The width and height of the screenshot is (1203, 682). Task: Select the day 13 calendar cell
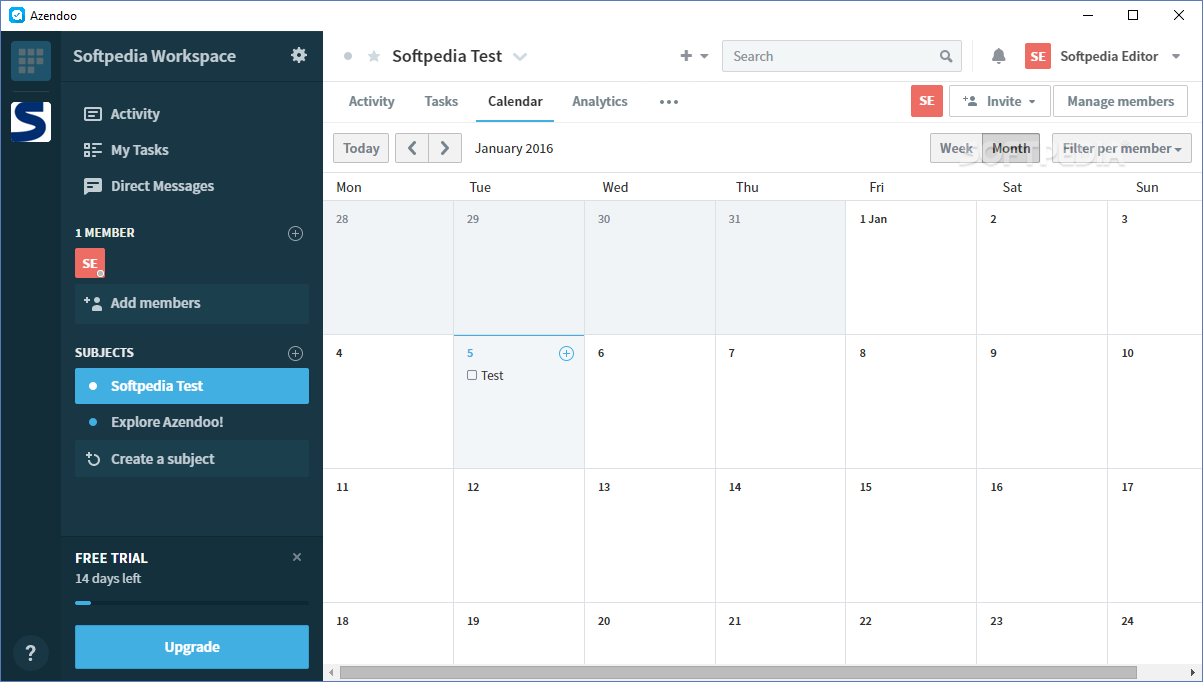click(650, 536)
